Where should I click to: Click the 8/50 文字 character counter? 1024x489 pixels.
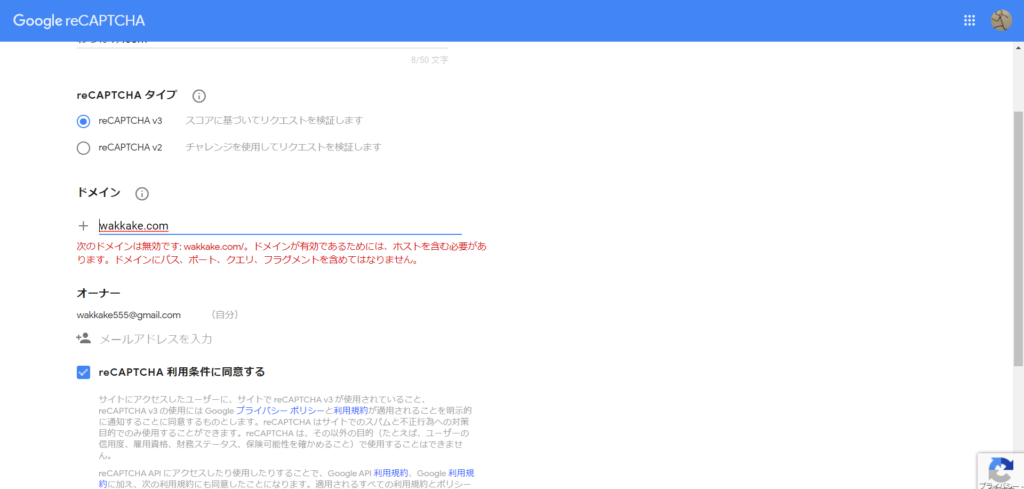pos(430,60)
